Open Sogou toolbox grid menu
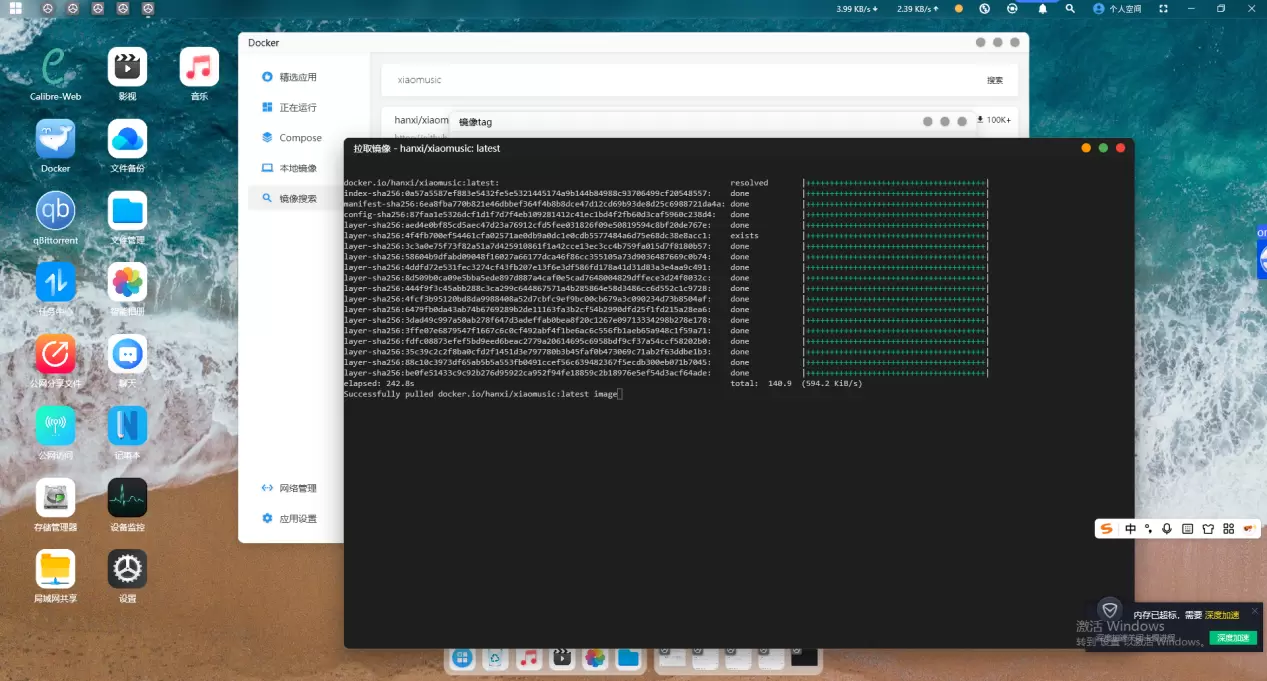This screenshot has height=681, width=1267. click(1228, 529)
